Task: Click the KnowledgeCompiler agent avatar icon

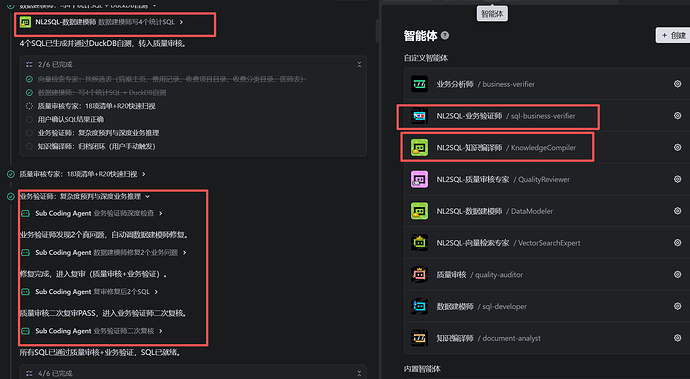Action: pos(419,147)
